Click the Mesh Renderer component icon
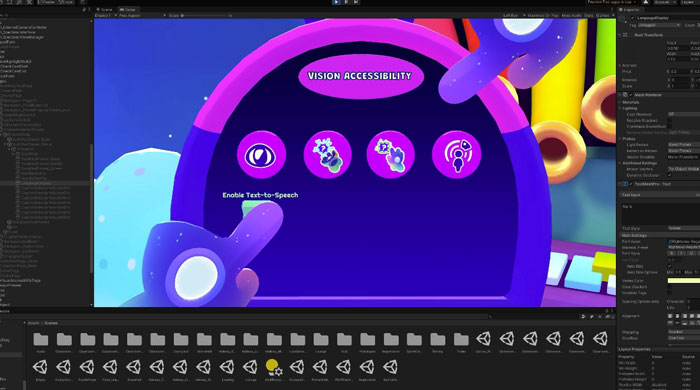Viewport: 700px width, 390px height. [625, 95]
